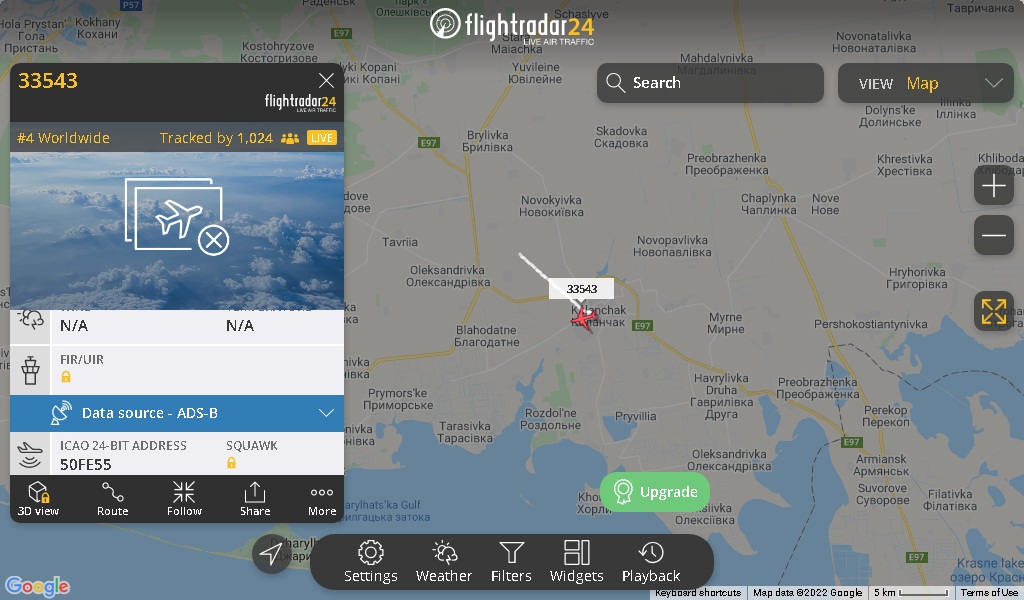
Task: Open the Widgets menu
Action: coord(577,561)
